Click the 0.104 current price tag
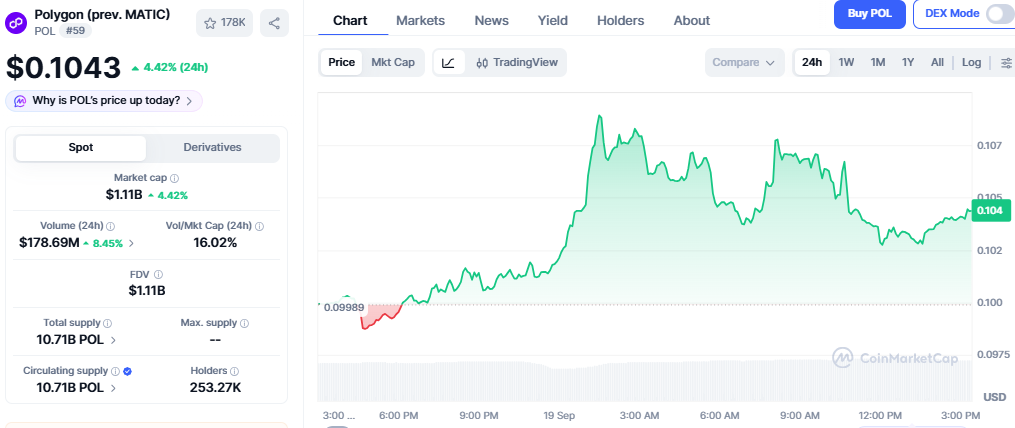Image resolution: width=1015 pixels, height=428 pixels. click(991, 210)
